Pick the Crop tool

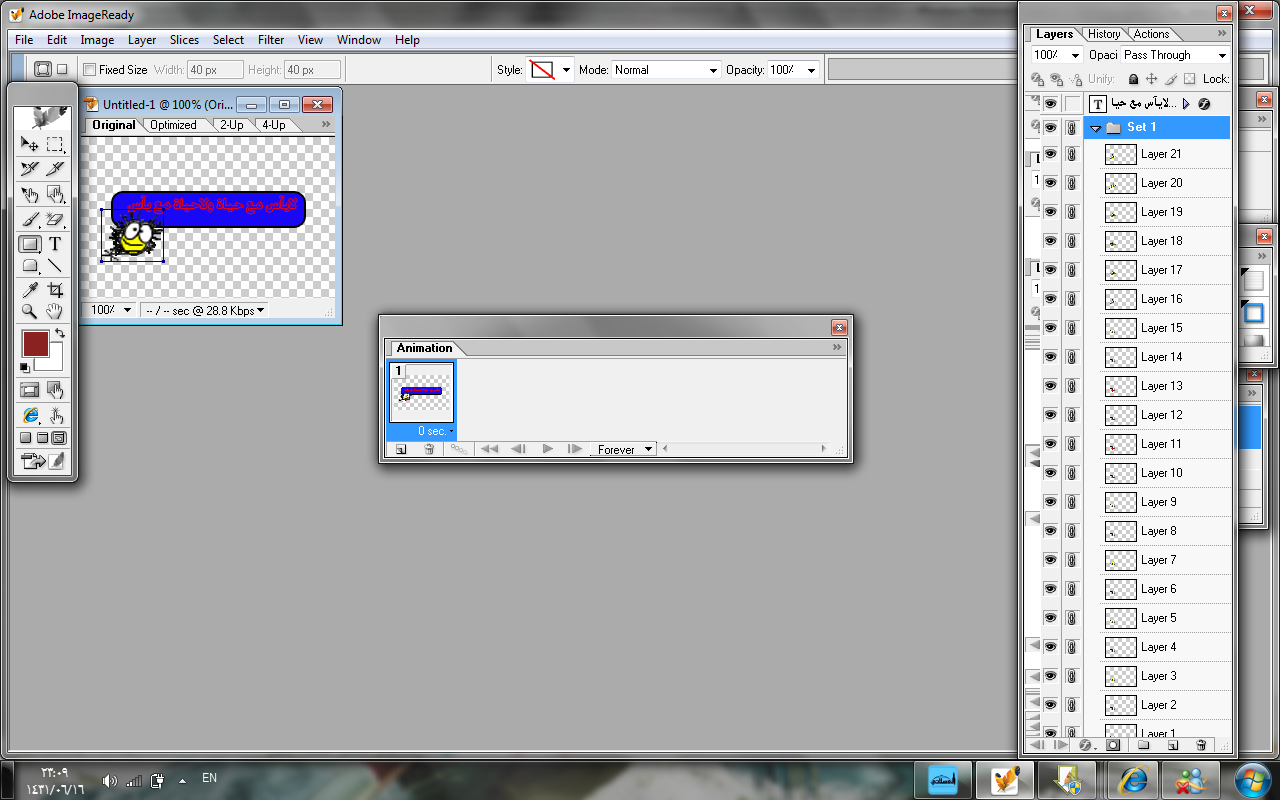click(x=55, y=290)
